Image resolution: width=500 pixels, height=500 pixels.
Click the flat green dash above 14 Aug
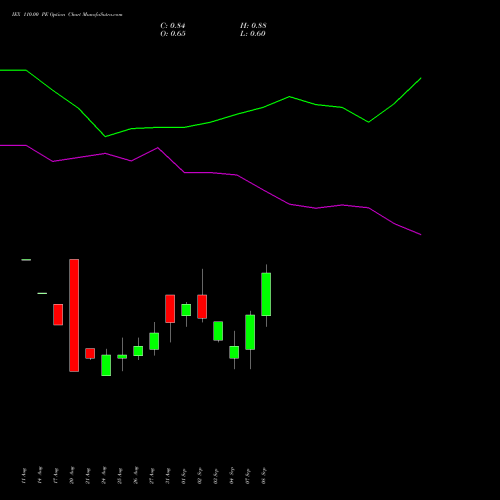point(42,293)
